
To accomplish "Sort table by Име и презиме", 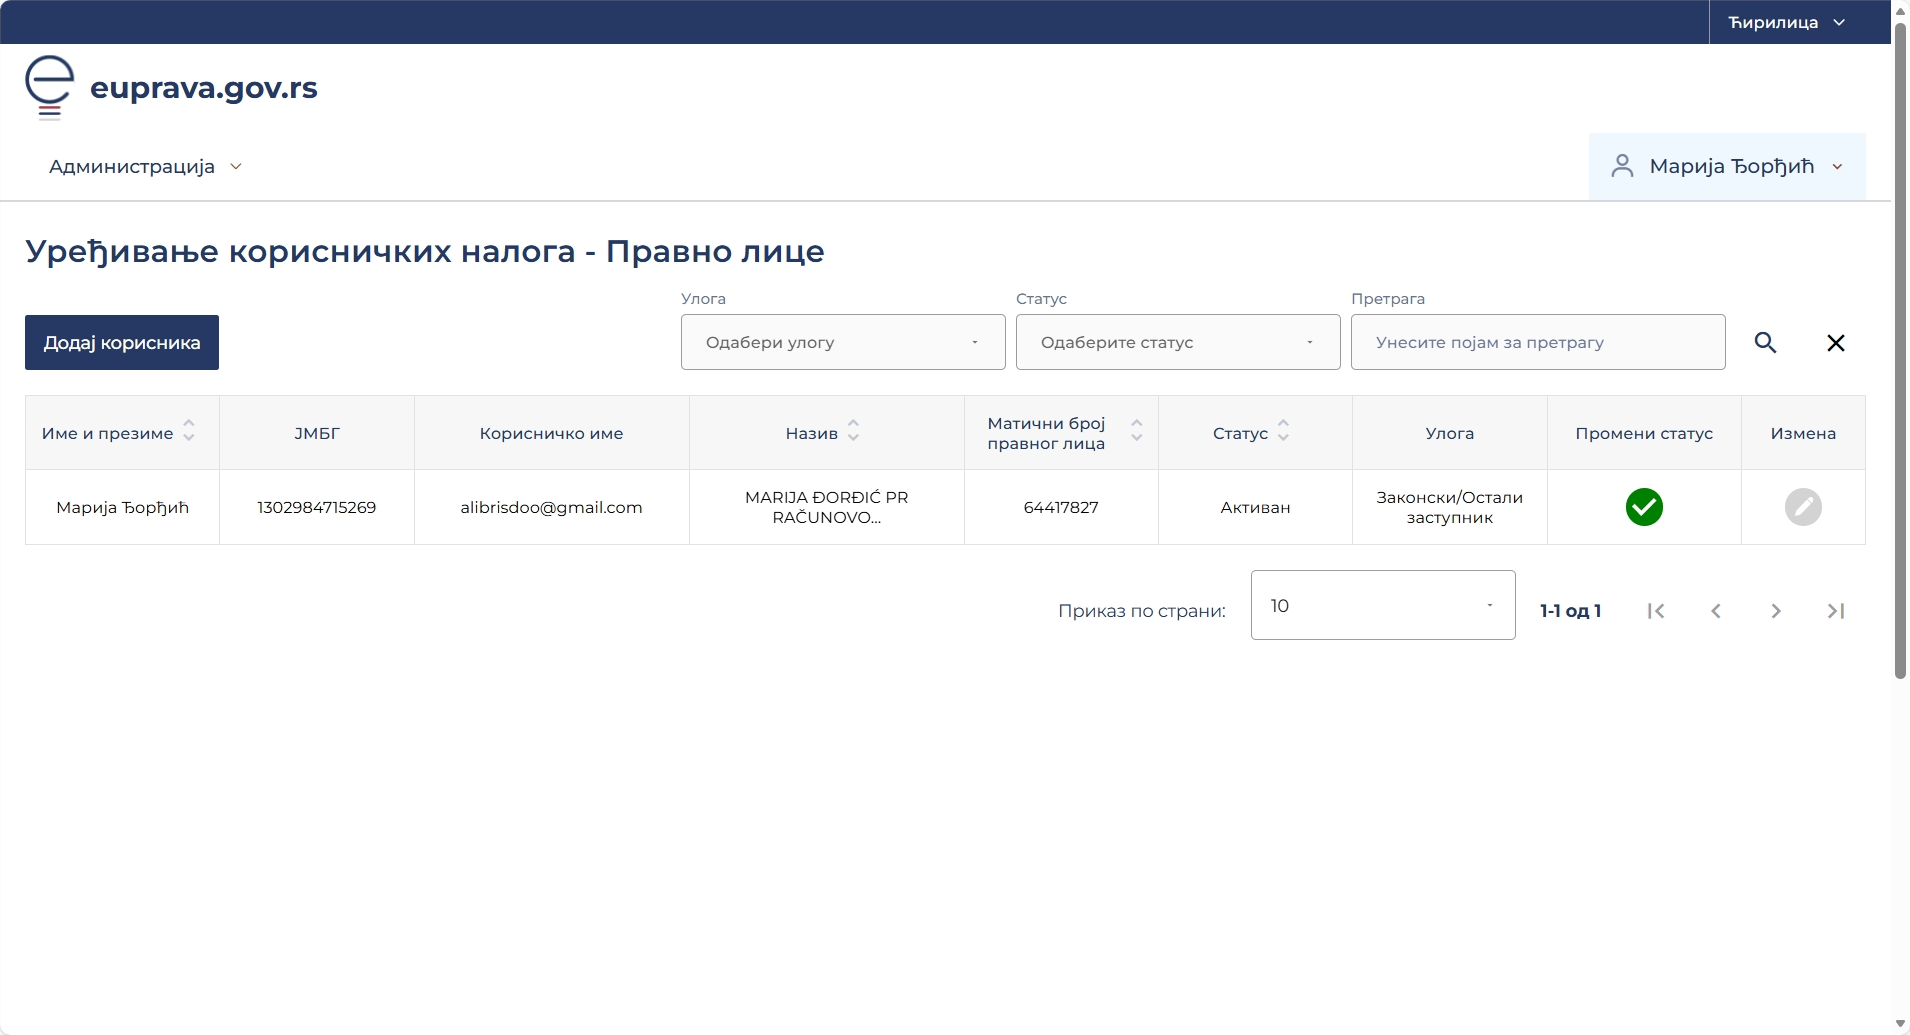I will pos(189,432).
